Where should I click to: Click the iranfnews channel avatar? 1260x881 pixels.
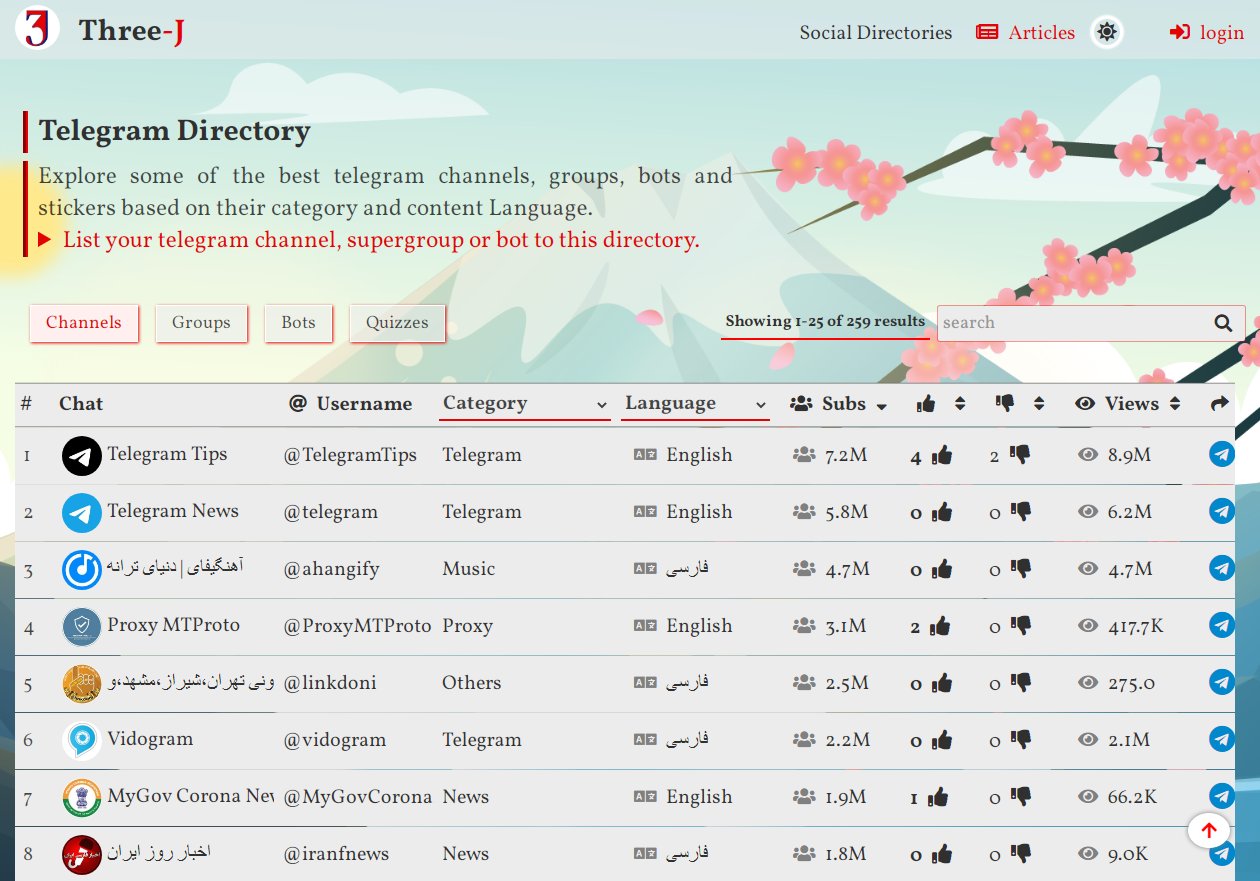coord(82,855)
